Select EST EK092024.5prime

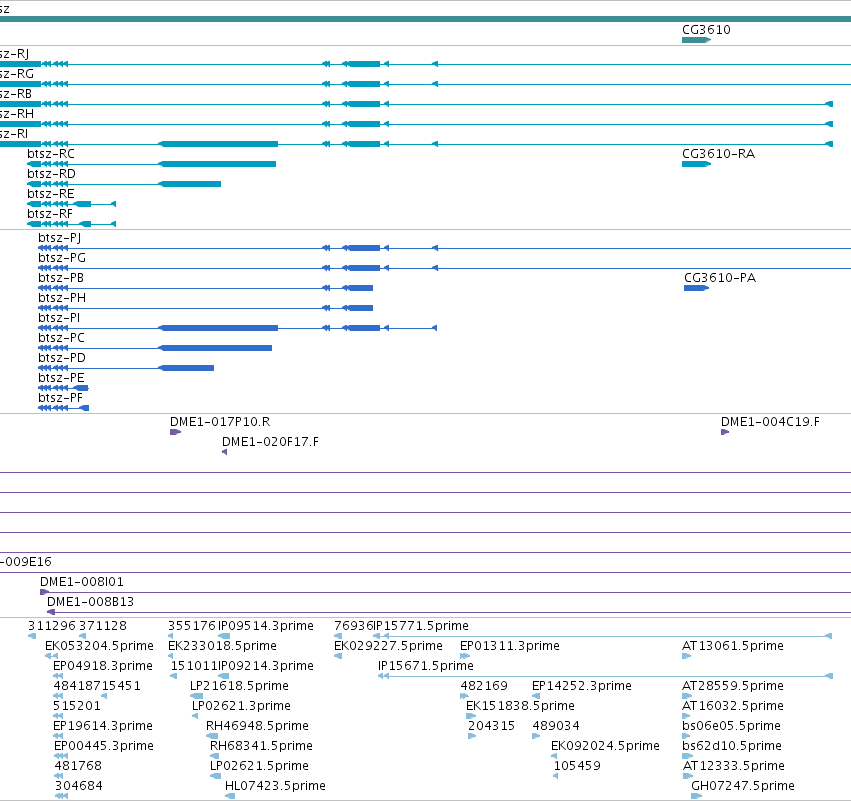605,746
